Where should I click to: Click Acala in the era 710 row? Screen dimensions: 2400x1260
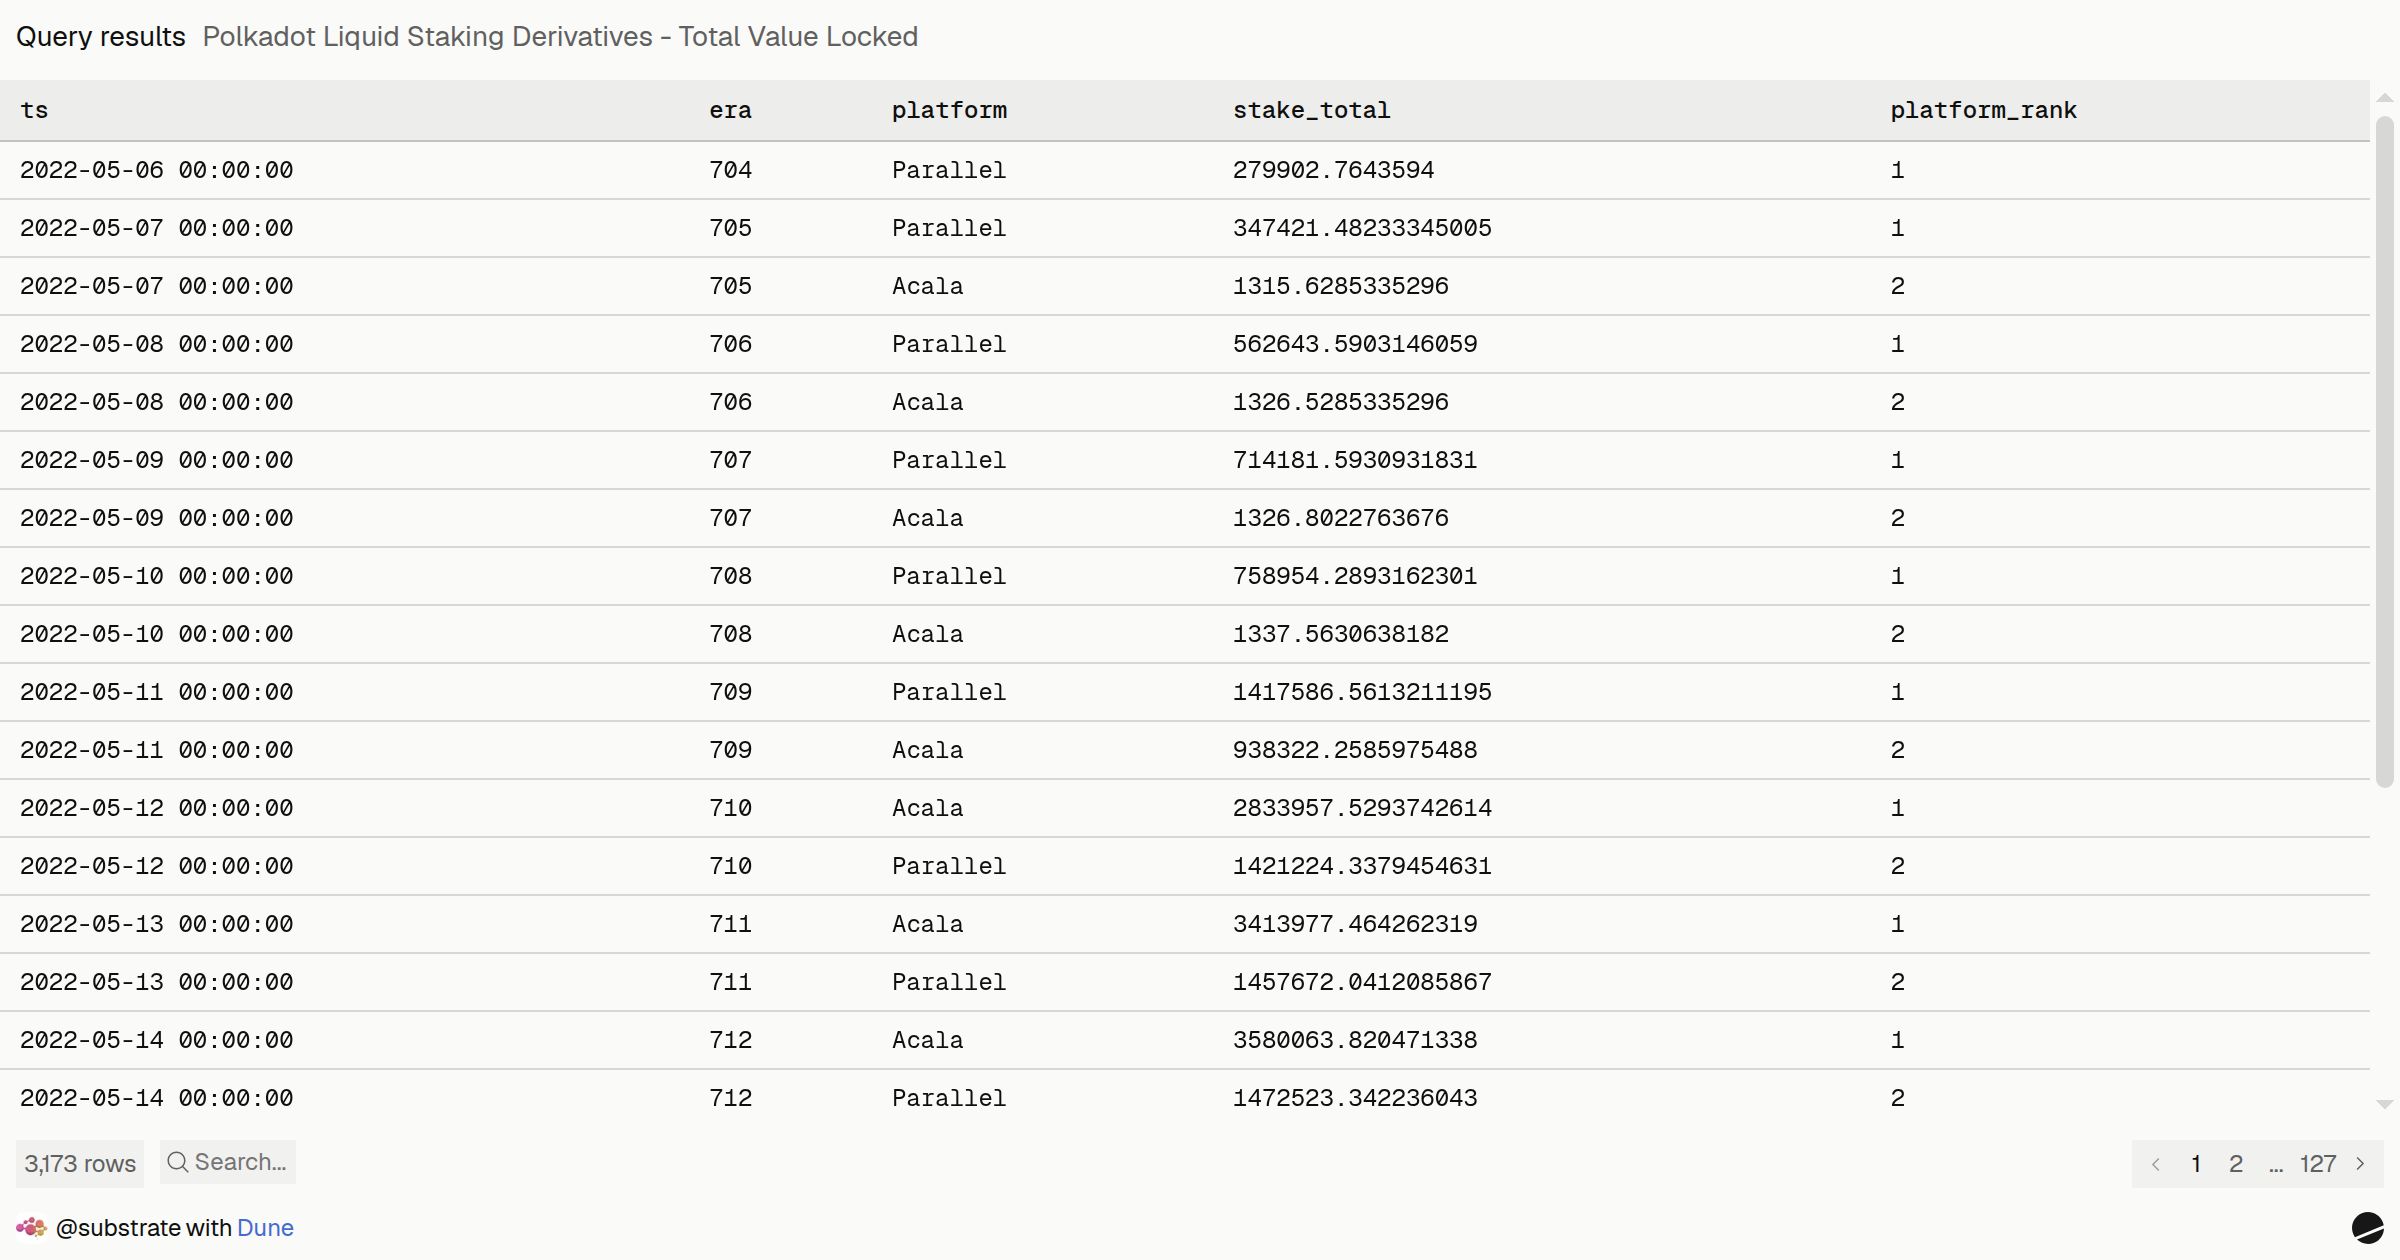point(927,808)
